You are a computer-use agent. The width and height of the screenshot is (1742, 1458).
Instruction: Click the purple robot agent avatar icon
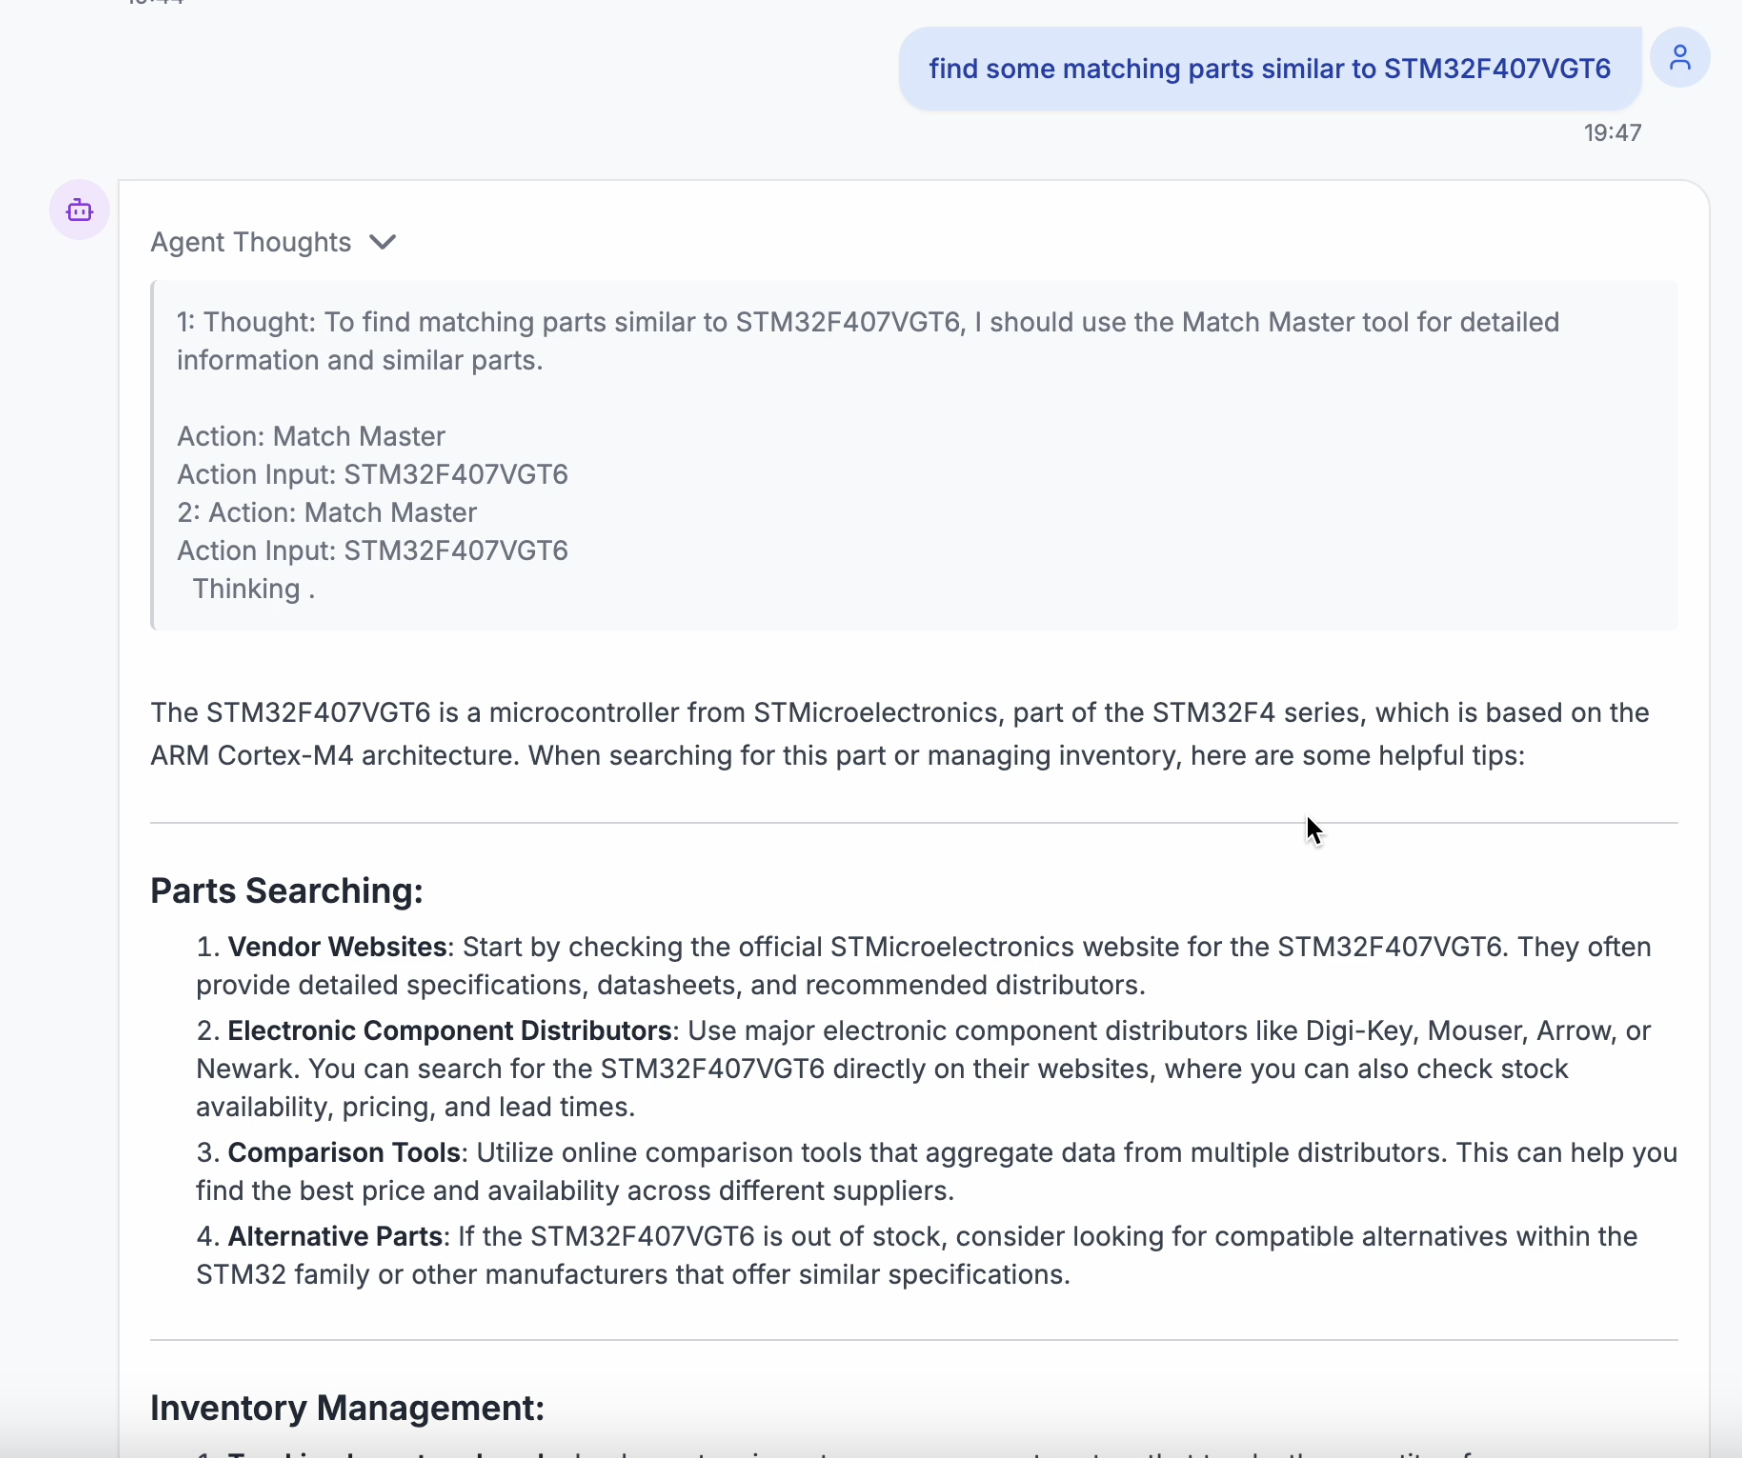[80, 210]
